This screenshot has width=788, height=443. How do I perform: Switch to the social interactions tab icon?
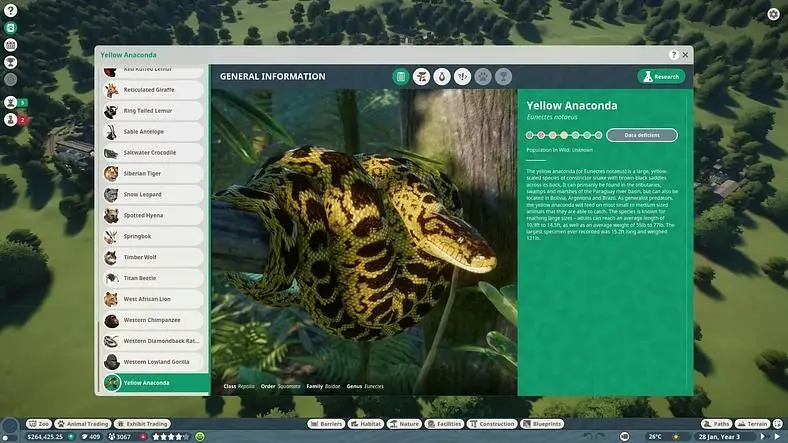click(462, 77)
